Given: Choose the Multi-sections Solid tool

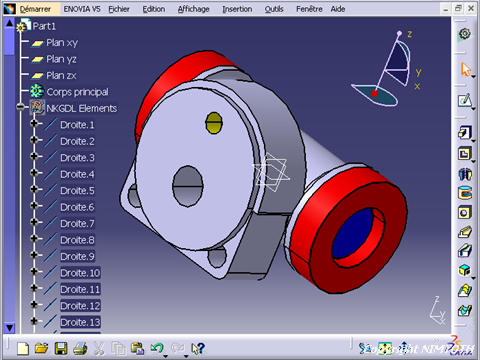Looking at the screenshot, I should [x=464, y=290].
